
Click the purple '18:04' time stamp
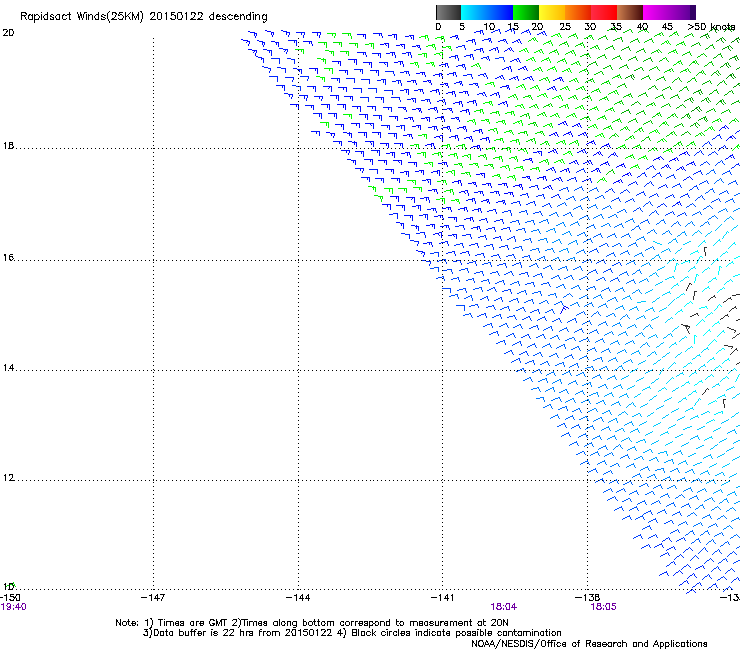coord(504,607)
